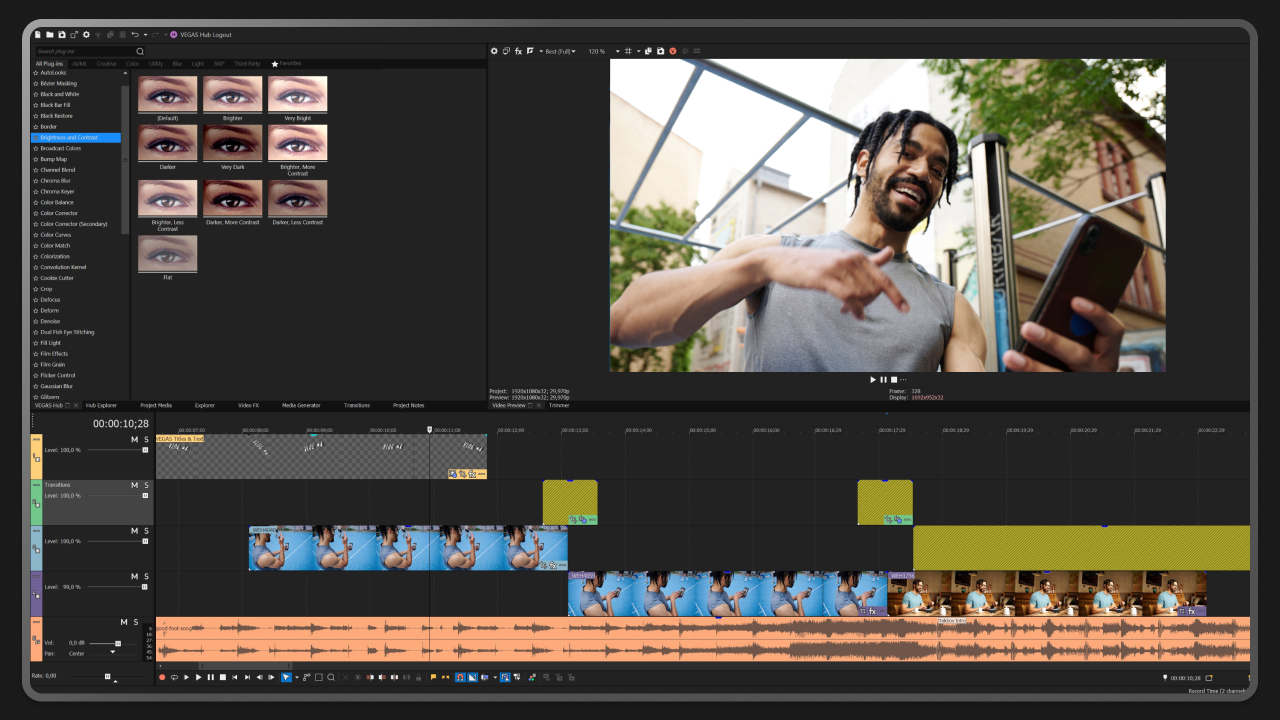Switch to the Trimmer tab
1280x720 pixels.
click(560, 405)
